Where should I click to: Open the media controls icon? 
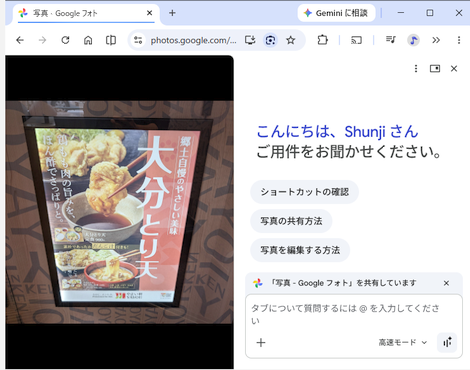tap(390, 40)
